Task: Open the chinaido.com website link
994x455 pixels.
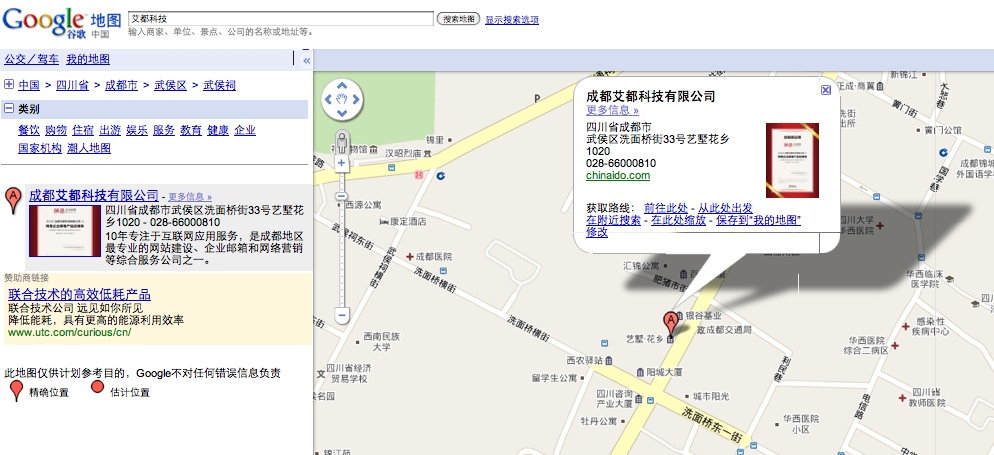Action: pos(617,176)
